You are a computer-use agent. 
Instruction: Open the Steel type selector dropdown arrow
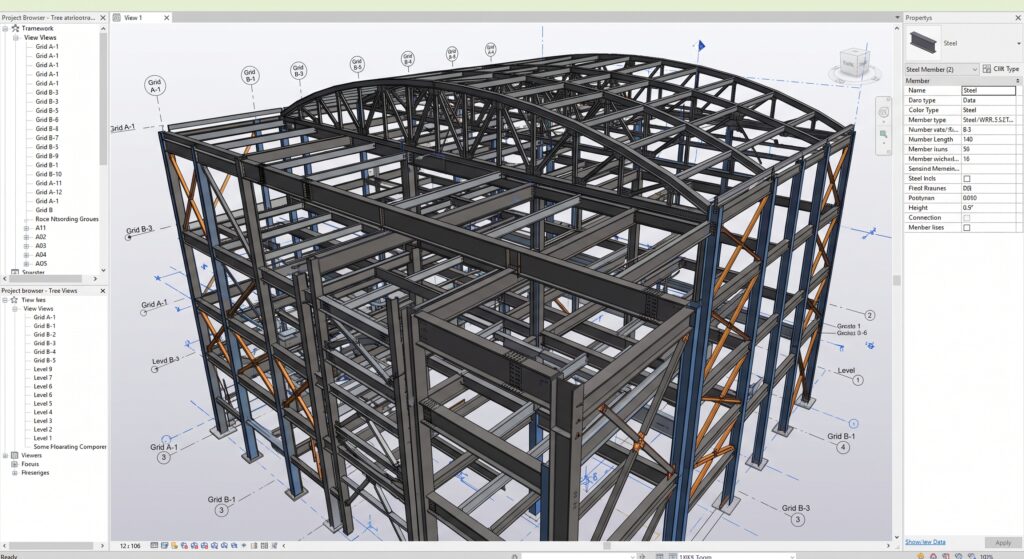(1018, 43)
